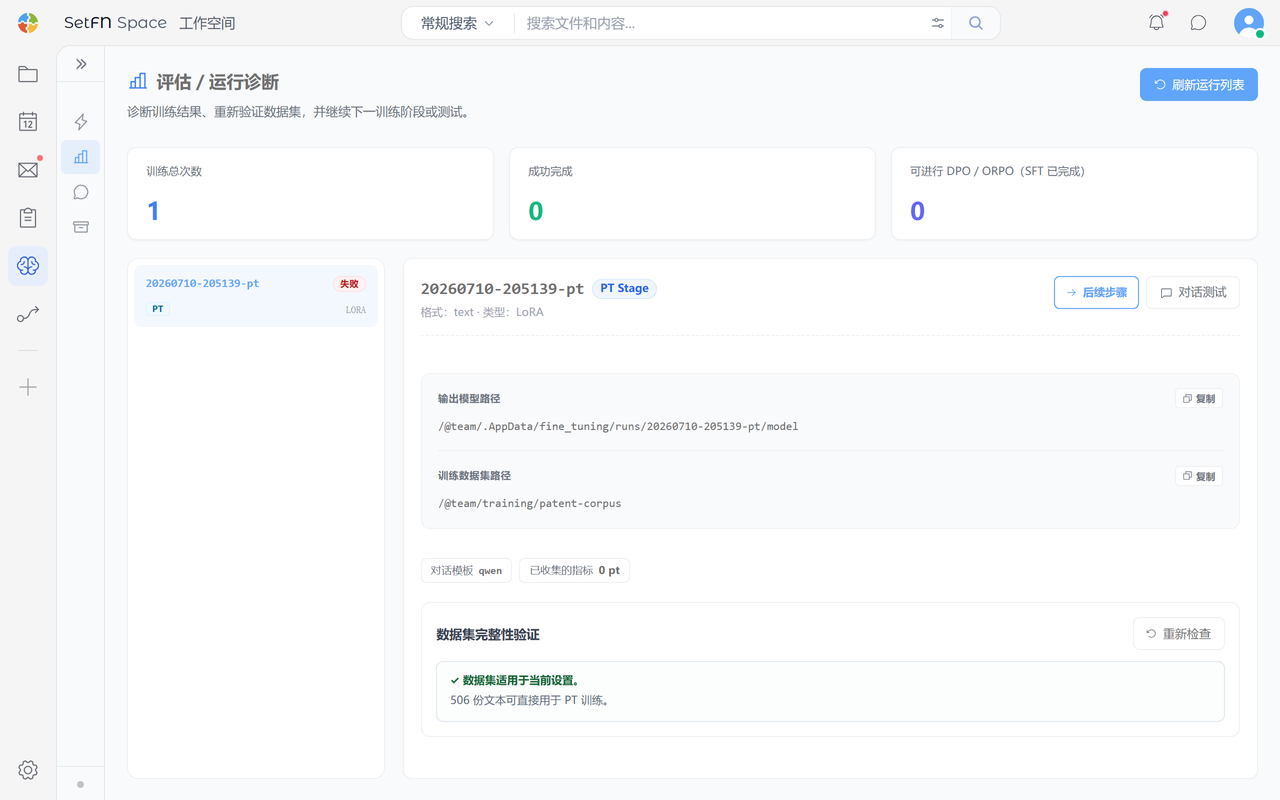Click the output path text ending in /model
Viewport: 1280px width, 800px height.
coord(618,426)
